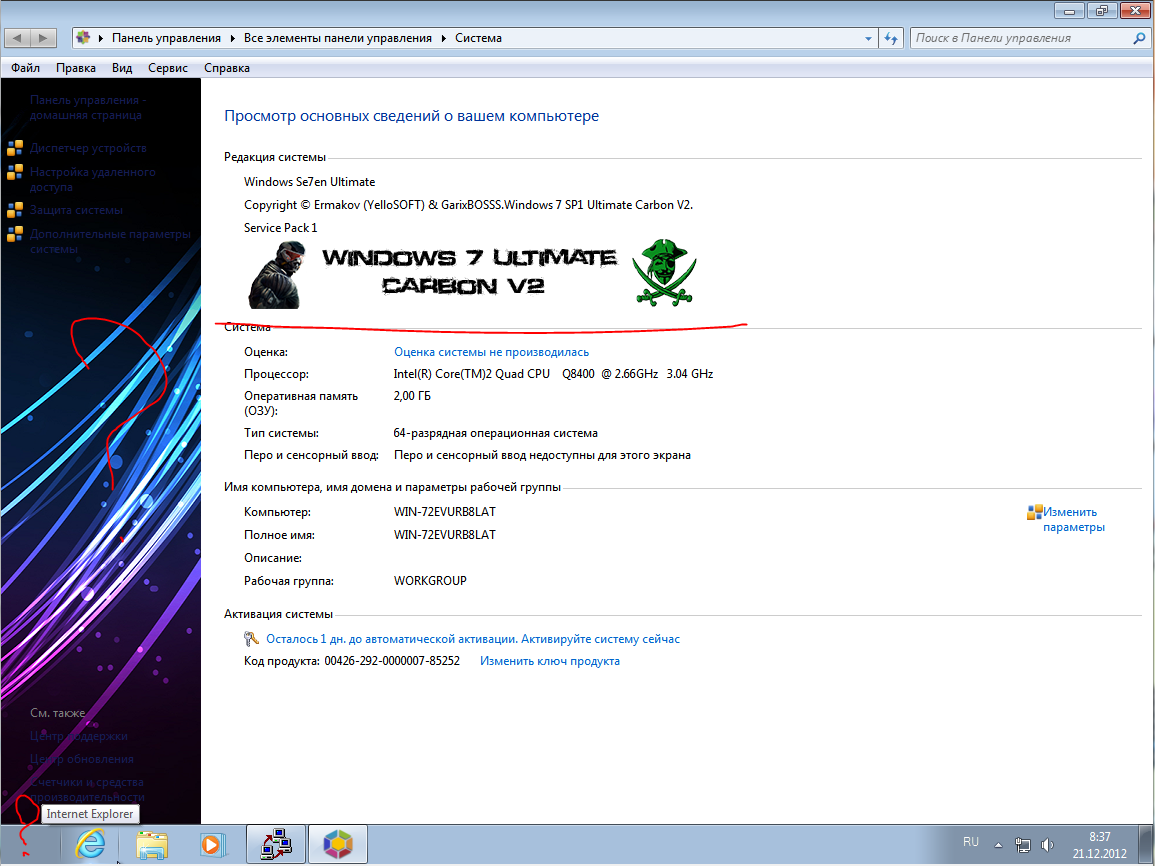
Task: Click the shield icon for Защита системы
Action: click(x=15, y=211)
